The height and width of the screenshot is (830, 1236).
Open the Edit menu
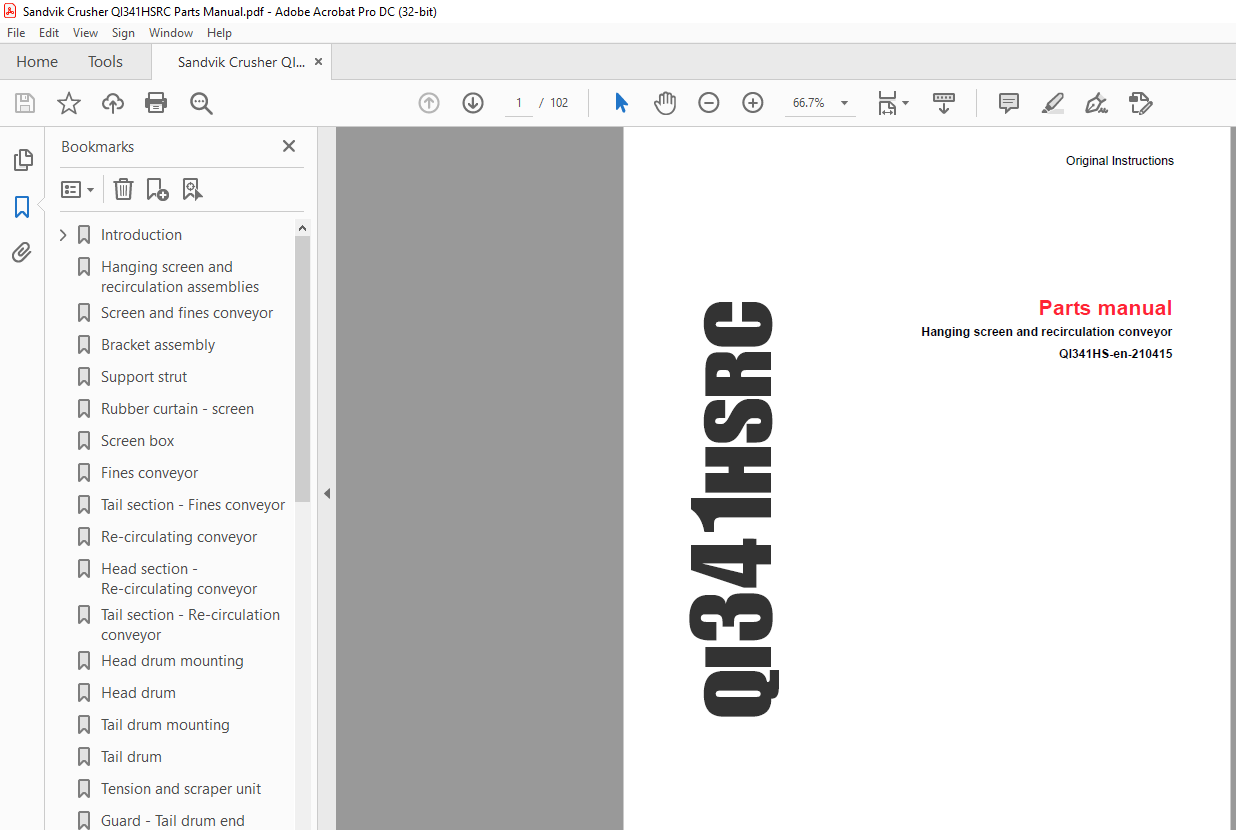coord(49,33)
